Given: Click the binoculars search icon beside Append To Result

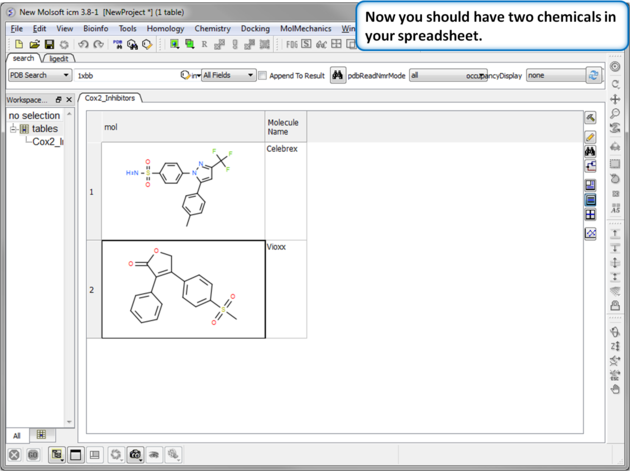Looking at the screenshot, I should (338, 75).
